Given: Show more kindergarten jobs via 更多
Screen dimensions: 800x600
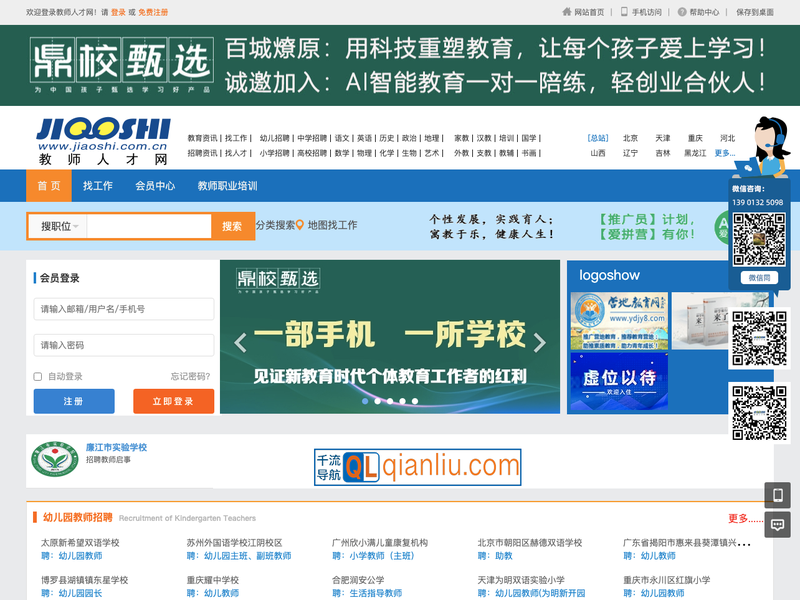Looking at the screenshot, I should pos(739,518).
